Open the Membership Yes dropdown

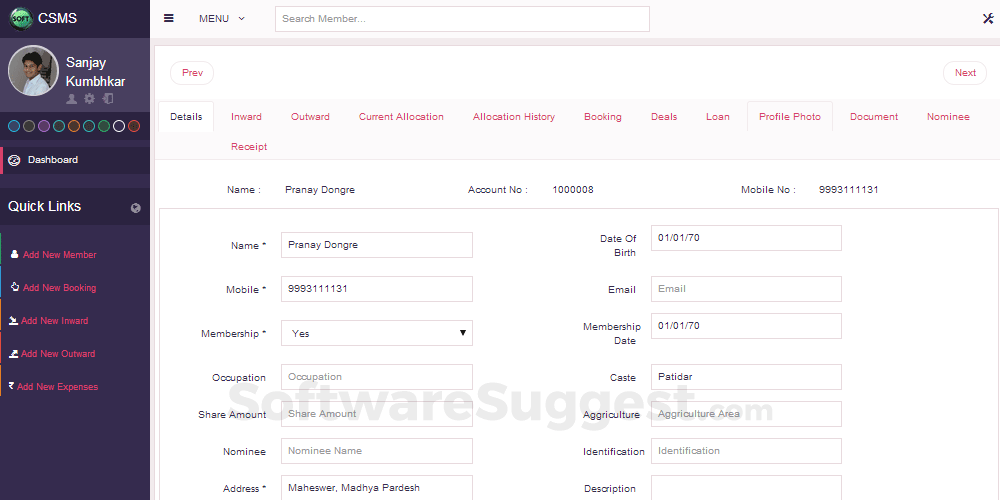376,333
